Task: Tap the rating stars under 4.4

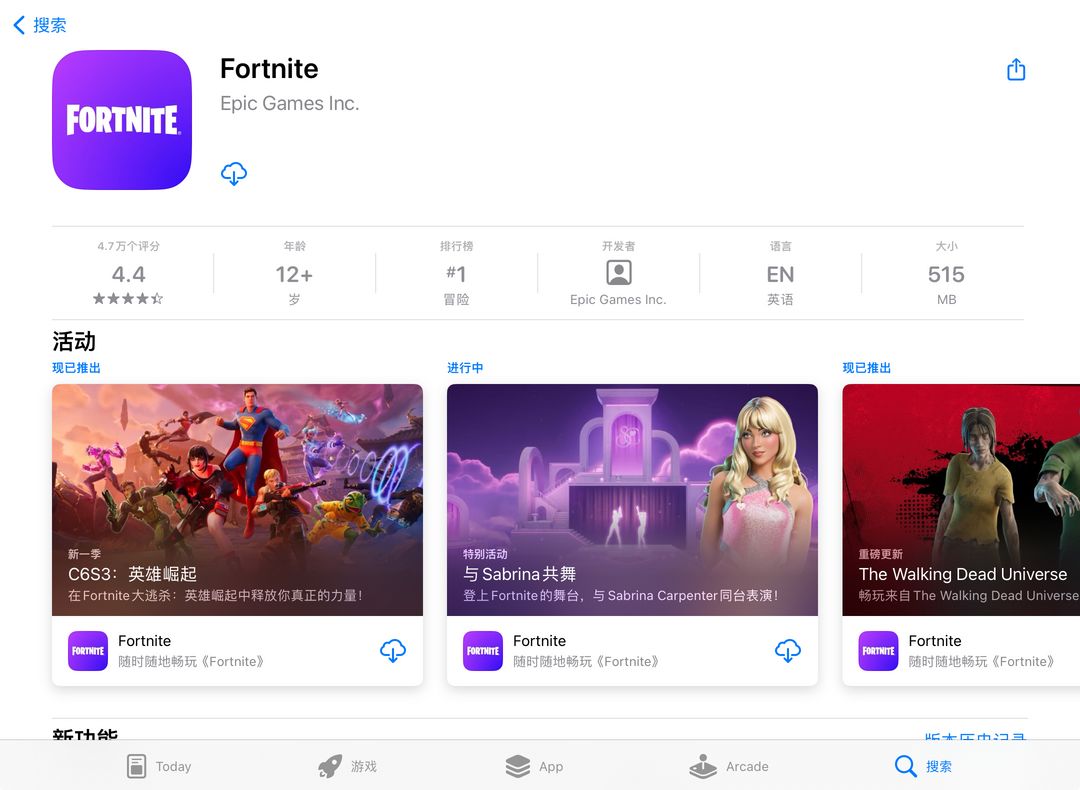Action: (129, 299)
